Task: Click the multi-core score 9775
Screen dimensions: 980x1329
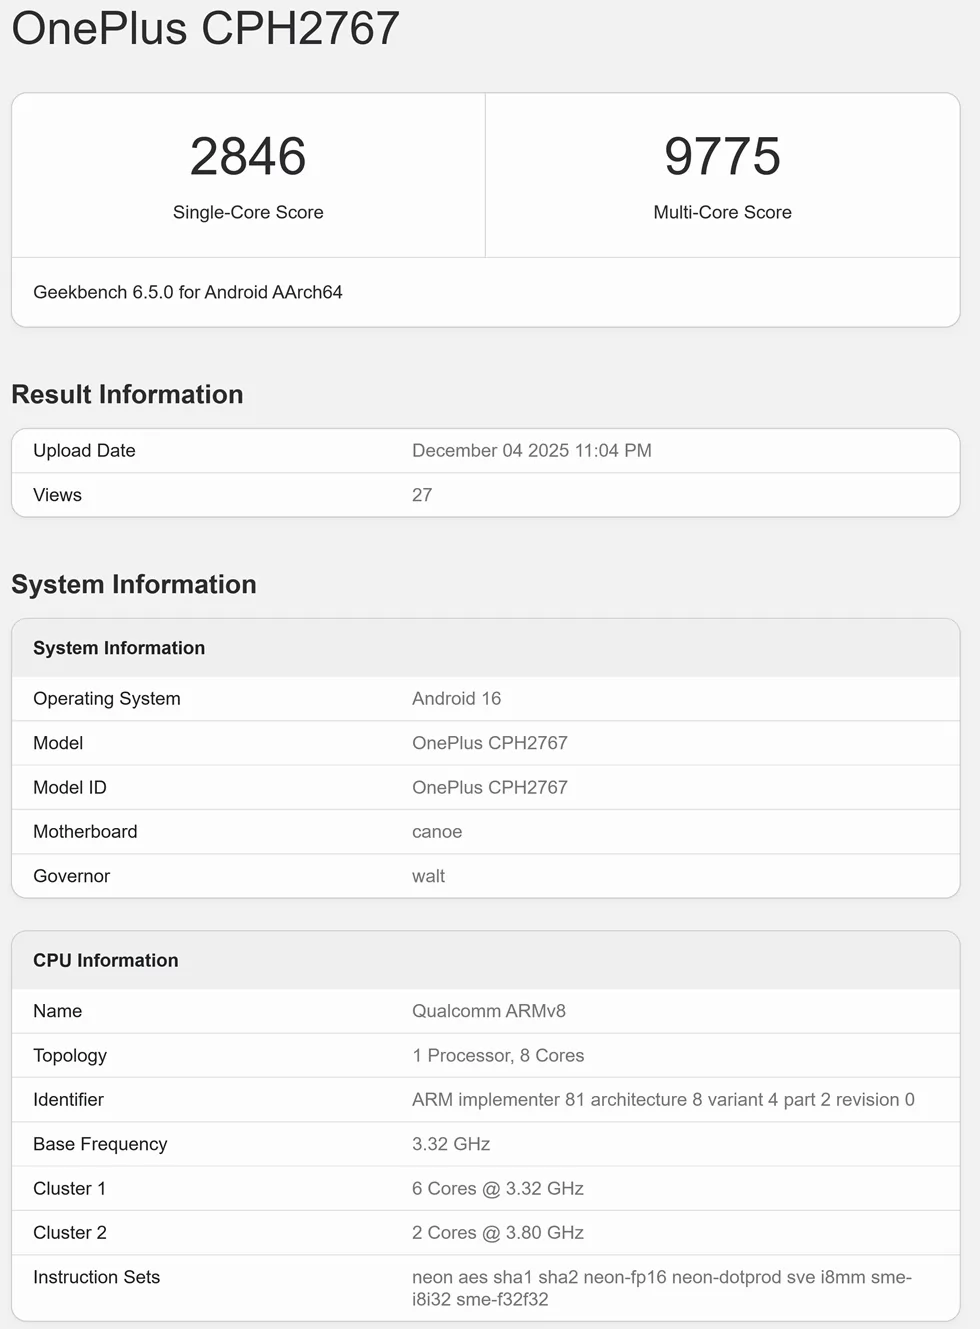Action: 722,156
